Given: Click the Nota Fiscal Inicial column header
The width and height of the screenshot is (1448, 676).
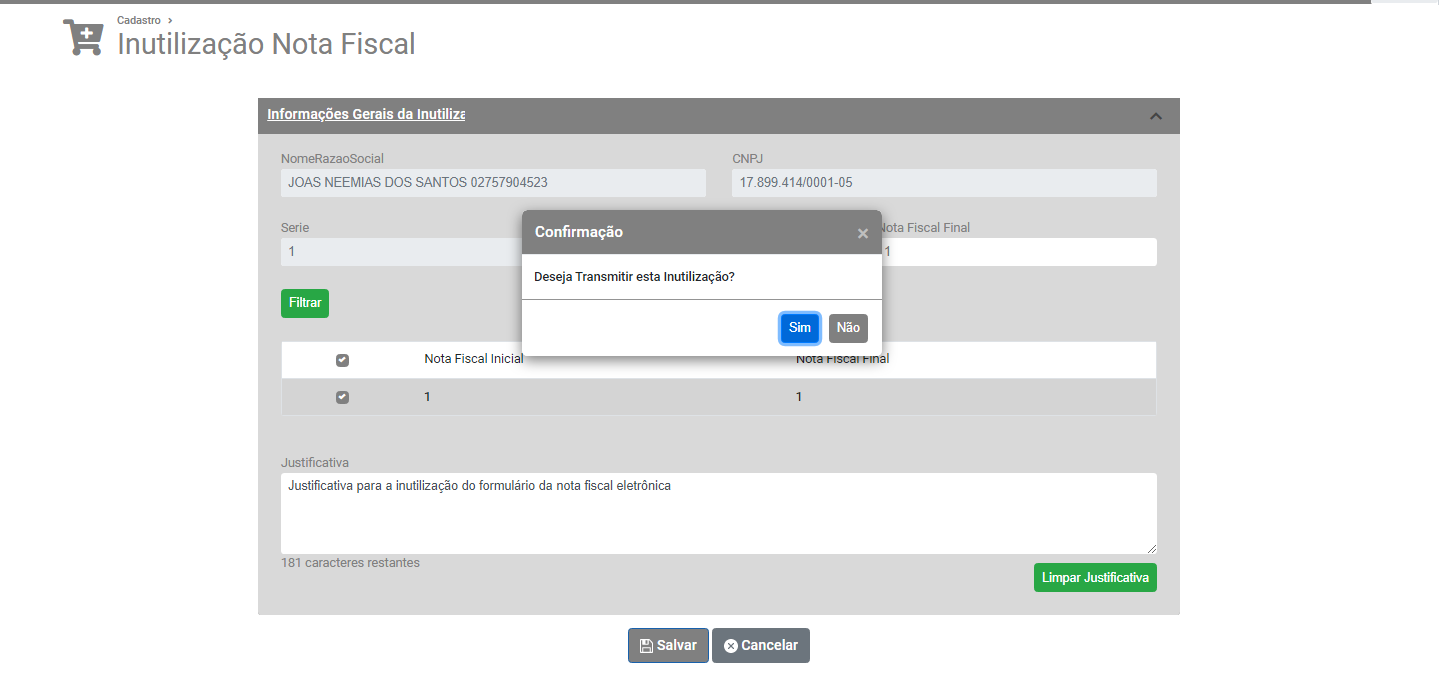Looking at the screenshot, I should 473,360.
